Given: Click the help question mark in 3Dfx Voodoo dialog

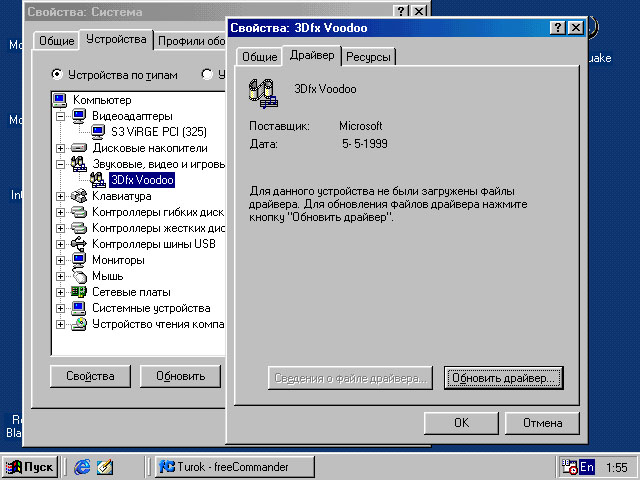Looking at the screenshot, I should pyautogui.click(x=558, y=28).
